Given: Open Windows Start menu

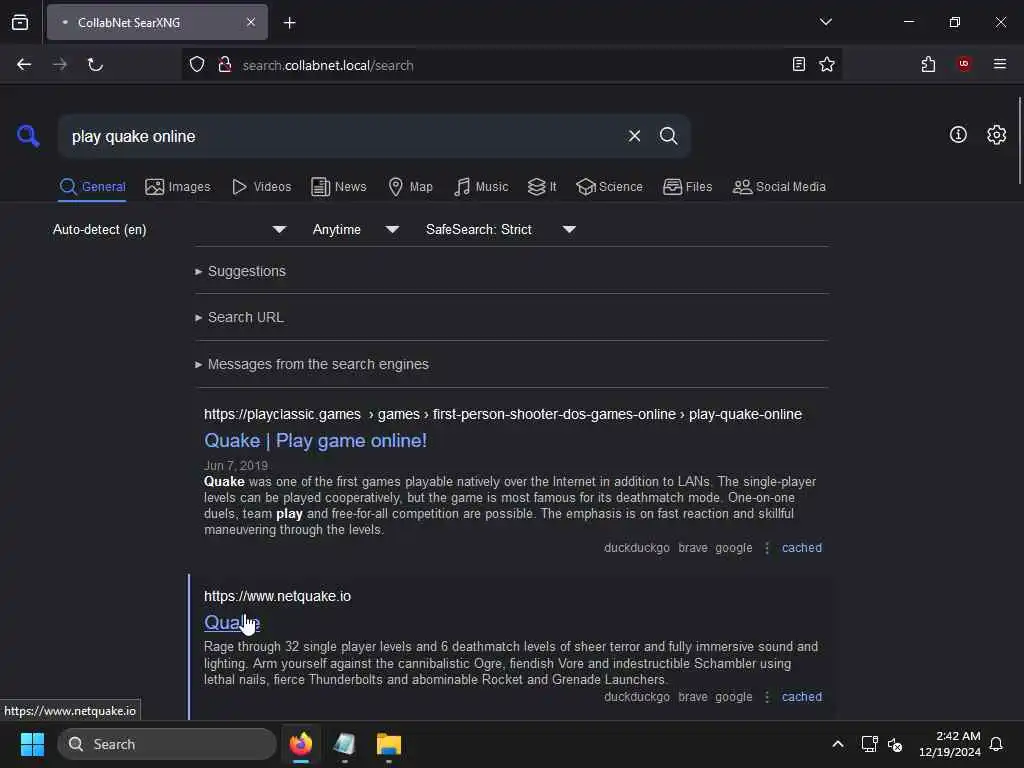Looking at the screenshot, I should point(32,744).
